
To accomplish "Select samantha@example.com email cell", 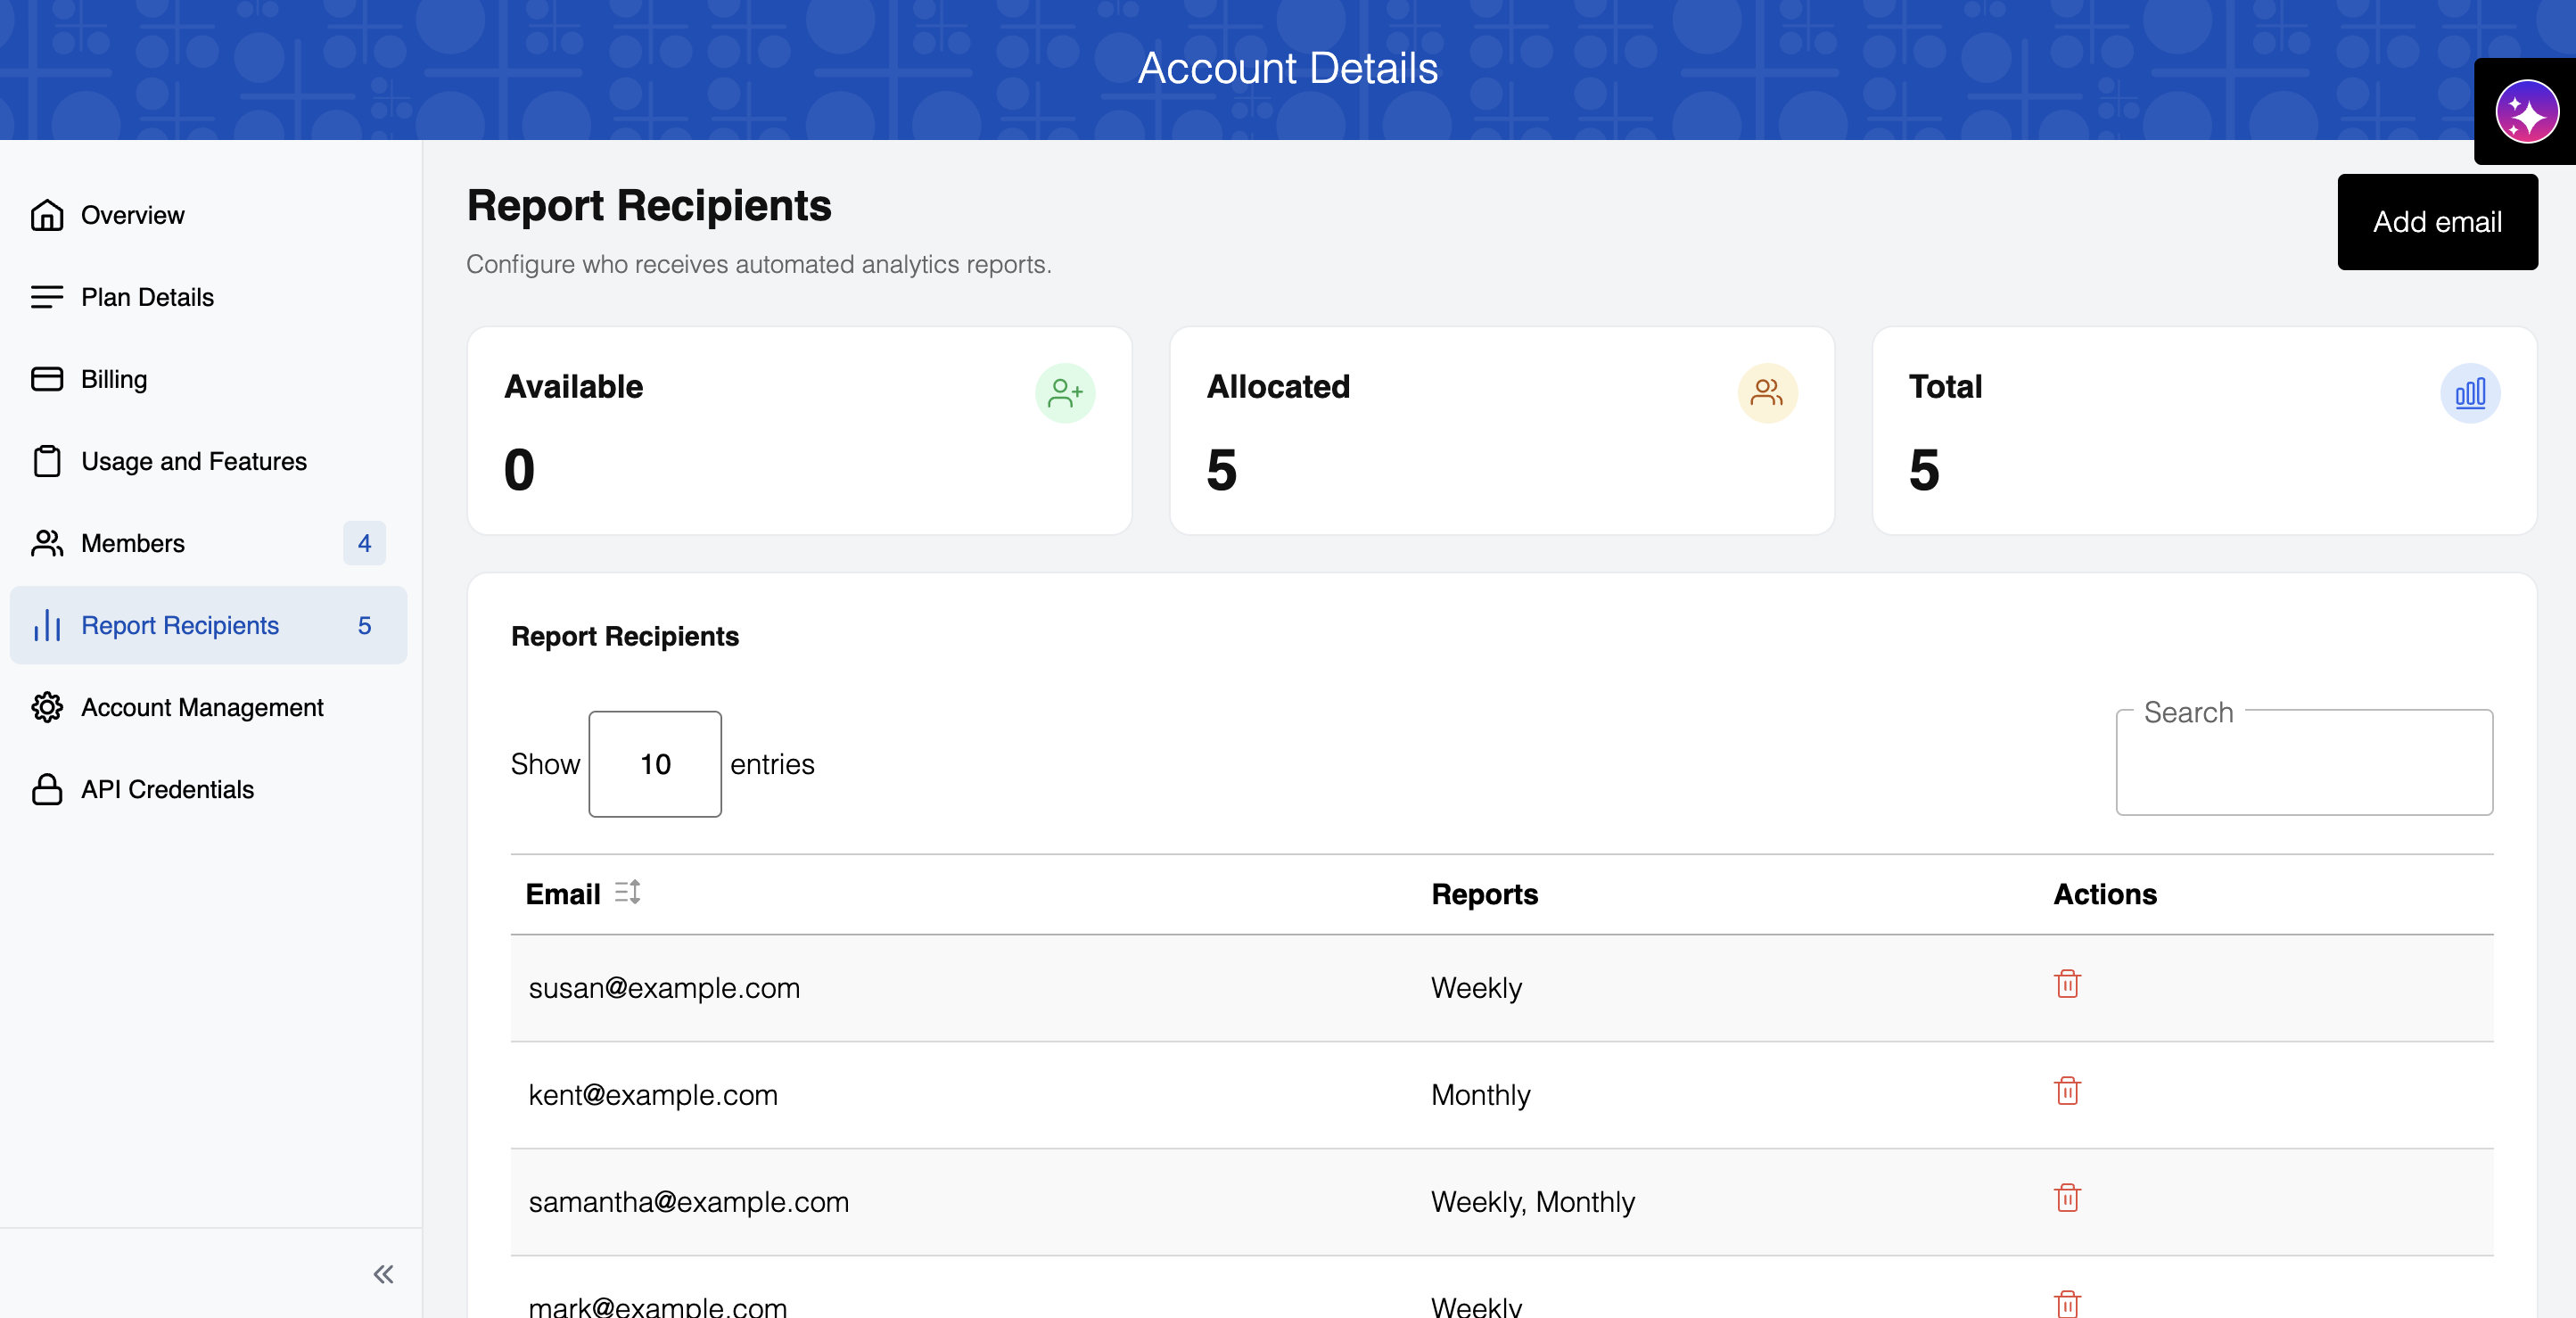I will (x=689, y=1202).
